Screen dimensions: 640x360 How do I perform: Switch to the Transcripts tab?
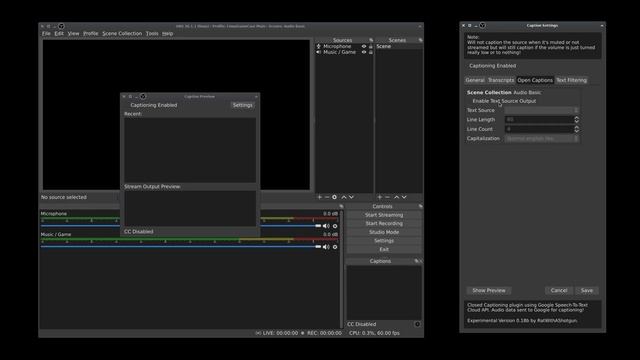501,80
